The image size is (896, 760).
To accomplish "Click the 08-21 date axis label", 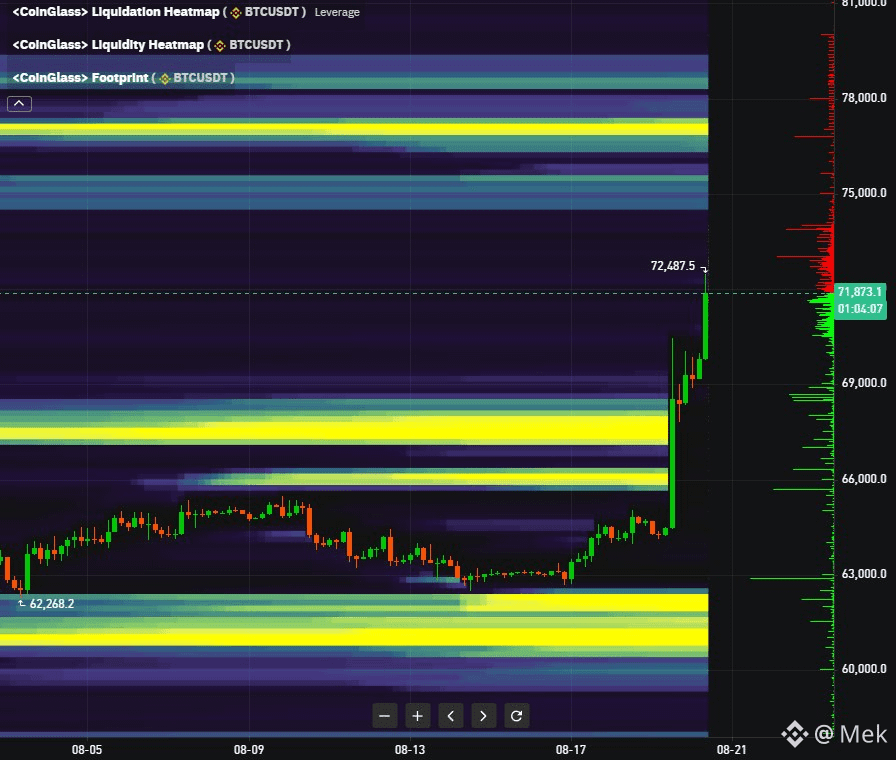I will point(731,749).
